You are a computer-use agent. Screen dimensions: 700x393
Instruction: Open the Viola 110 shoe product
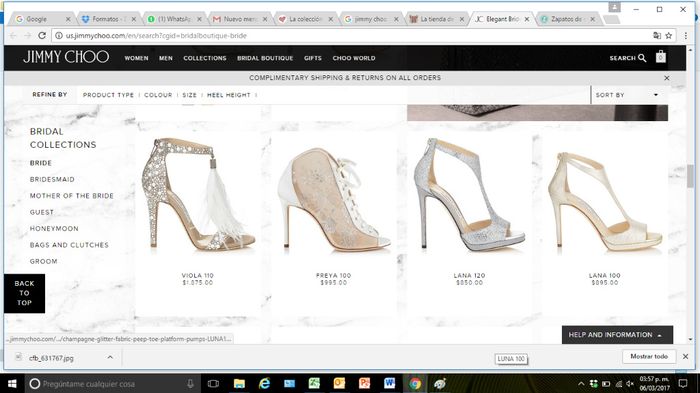tap(198, 196)
